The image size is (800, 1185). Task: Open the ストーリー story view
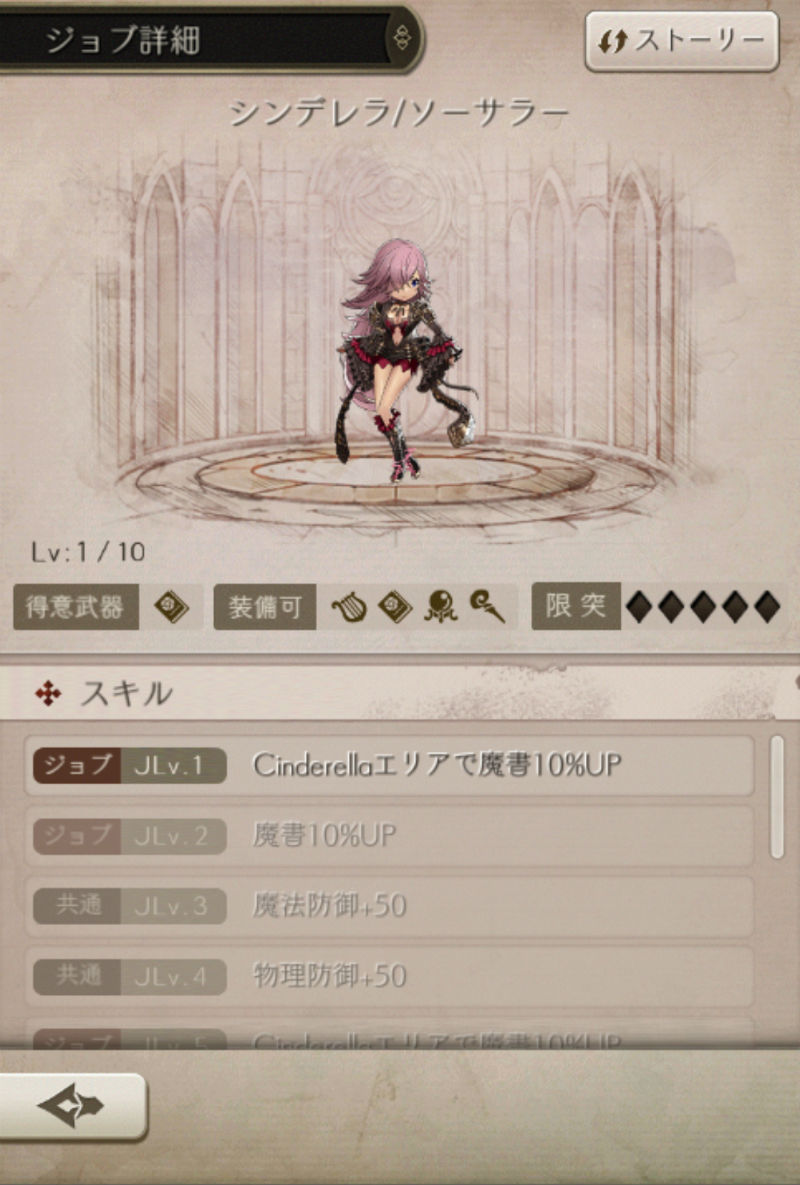[x=681, y=42]
